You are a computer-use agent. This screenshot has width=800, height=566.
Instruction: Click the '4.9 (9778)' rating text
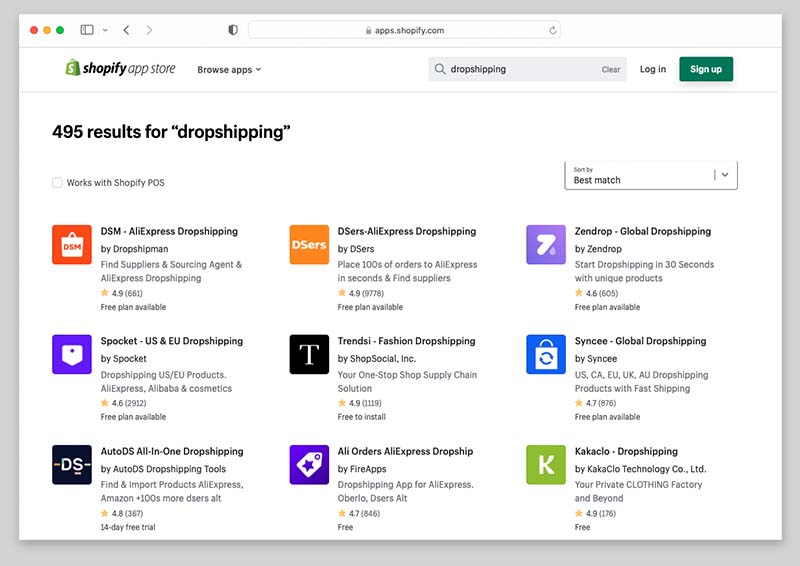366,293
